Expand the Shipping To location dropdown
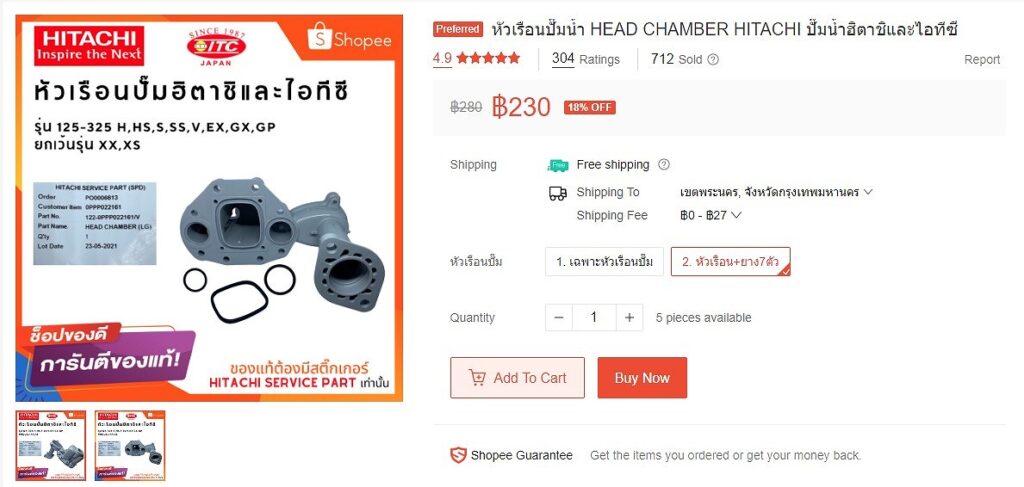The image size is (1024, 487). pyautogui.click(x=776, y=192)
